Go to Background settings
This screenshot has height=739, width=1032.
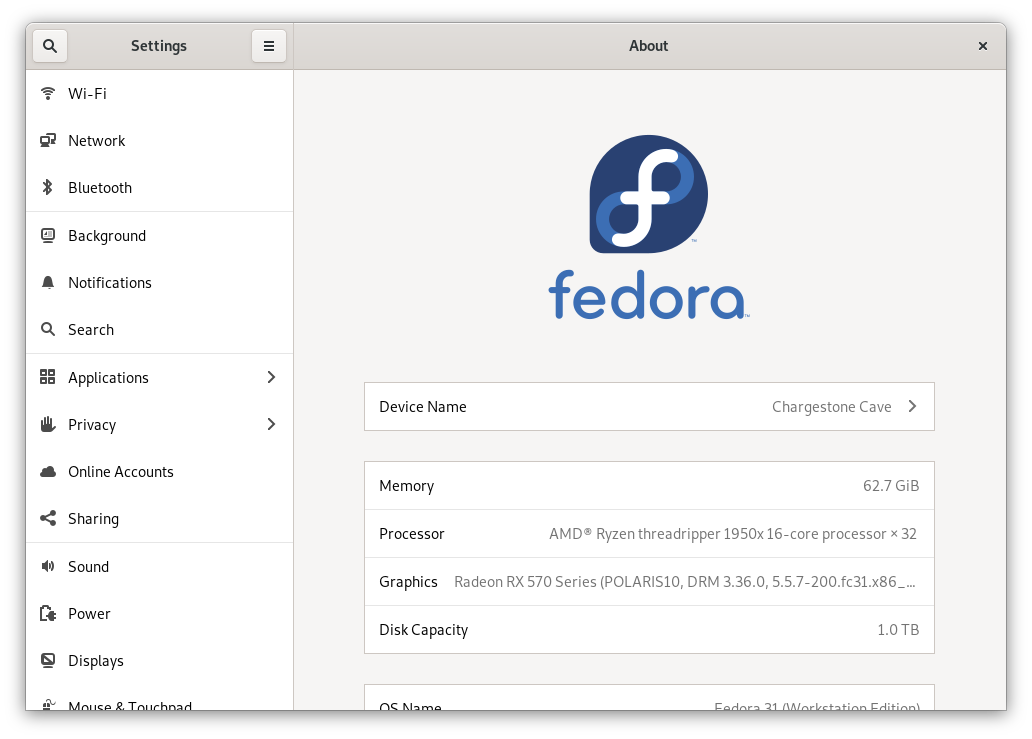tap(159, 236)
